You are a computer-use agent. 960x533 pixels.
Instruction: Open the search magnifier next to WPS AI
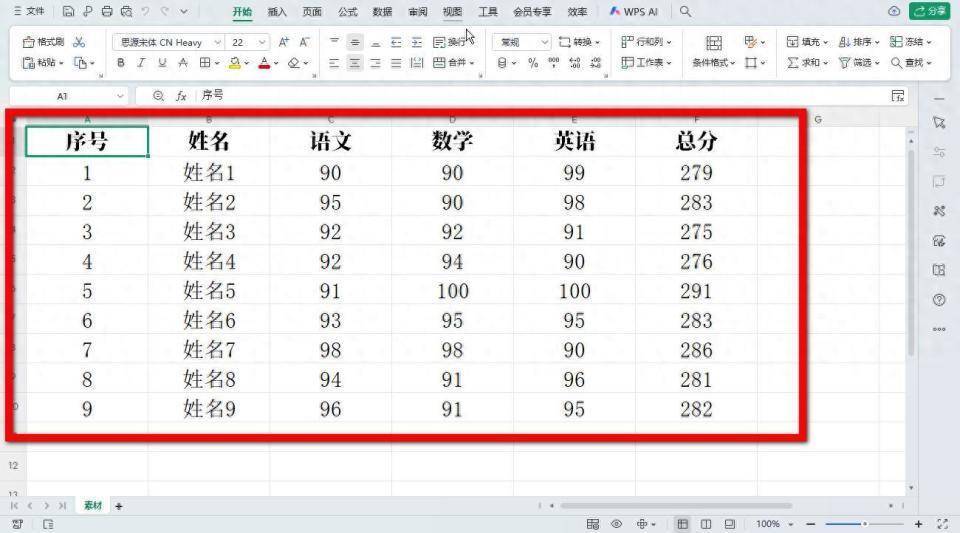pyautogui.click(x=685, y=12)
